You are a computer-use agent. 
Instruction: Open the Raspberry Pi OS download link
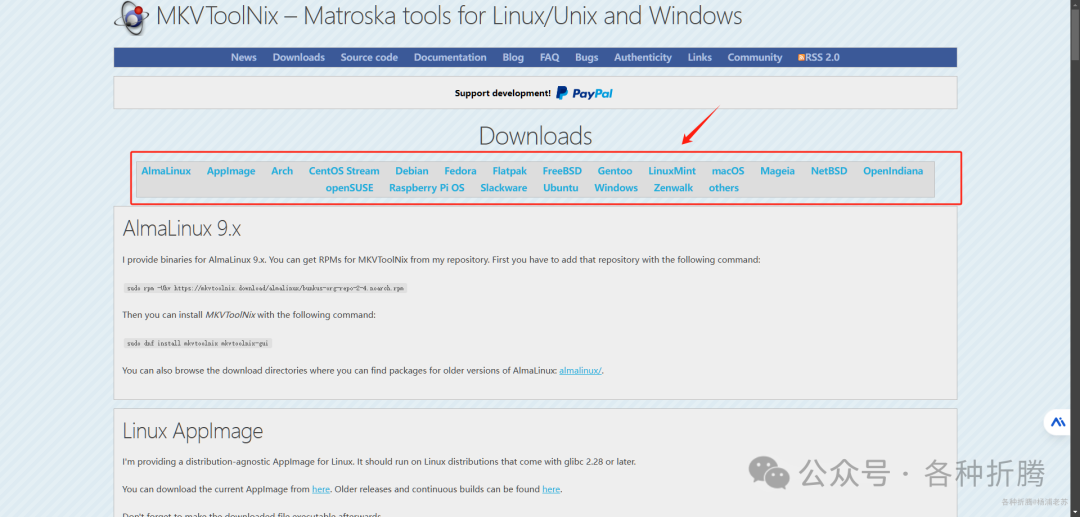pyautogui.click(x=427, y=187)
